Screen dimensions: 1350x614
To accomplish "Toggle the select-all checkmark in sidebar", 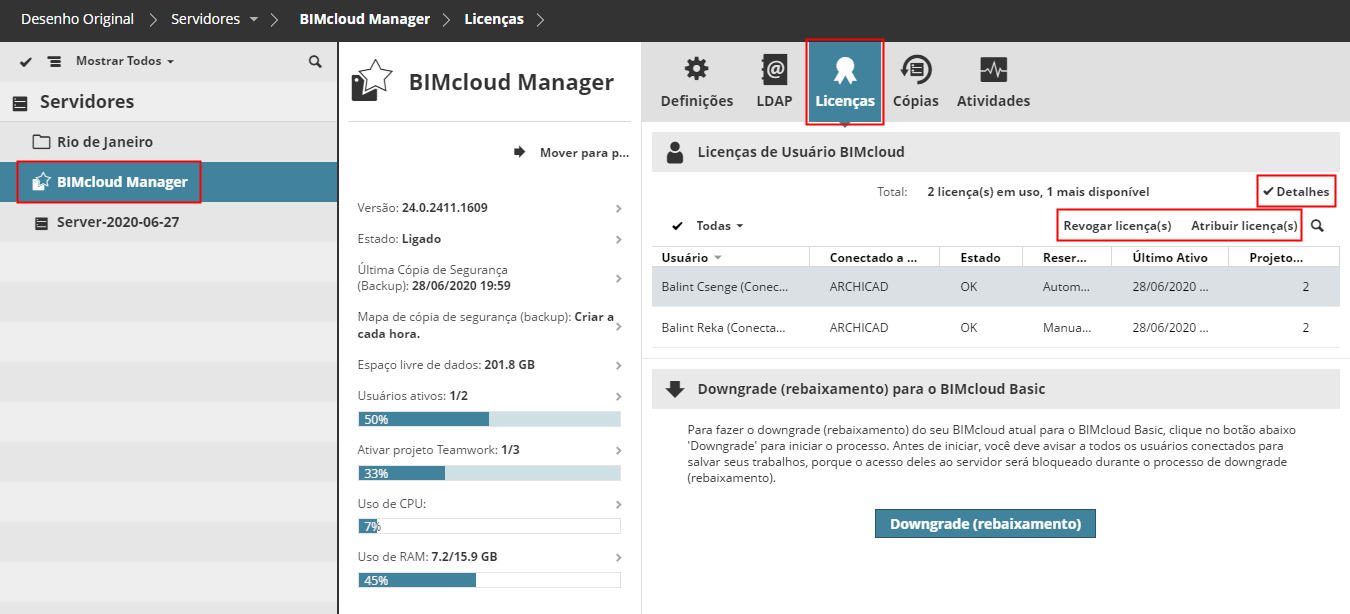I will tap(26, 62).
